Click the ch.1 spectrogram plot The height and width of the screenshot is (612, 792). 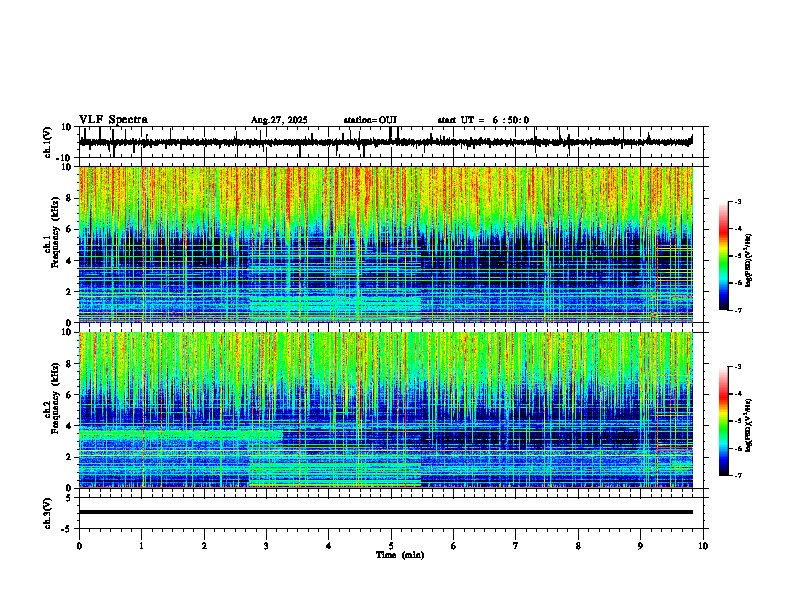[386, 244]
